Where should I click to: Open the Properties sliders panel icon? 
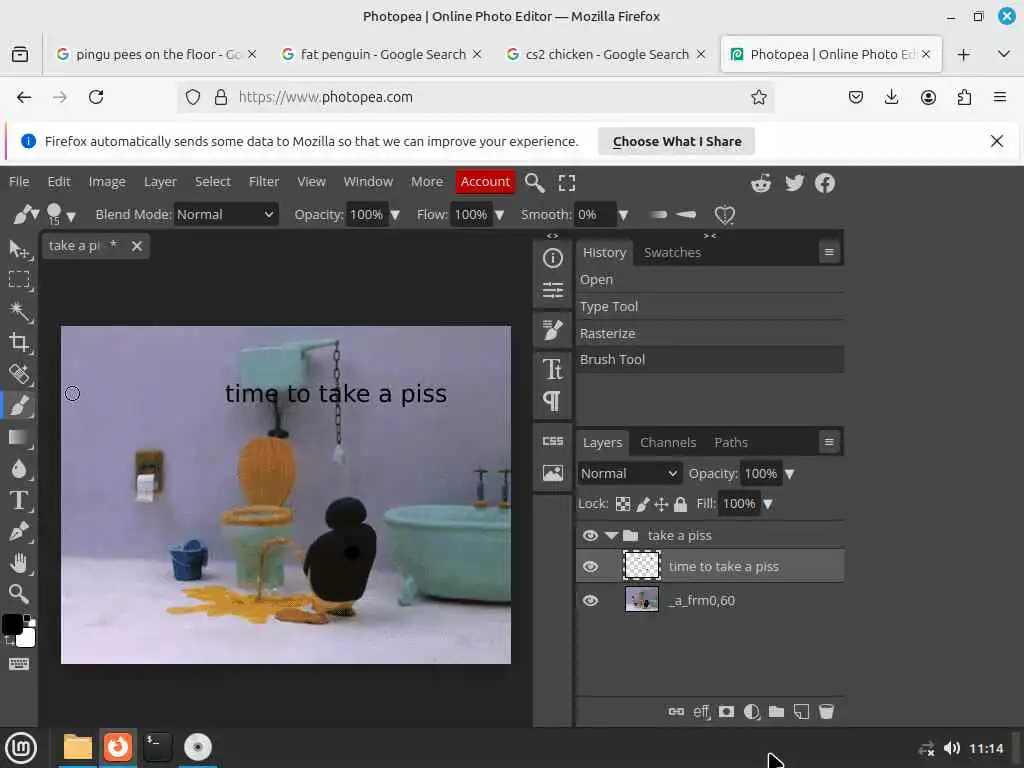click(x=552, y=289)
